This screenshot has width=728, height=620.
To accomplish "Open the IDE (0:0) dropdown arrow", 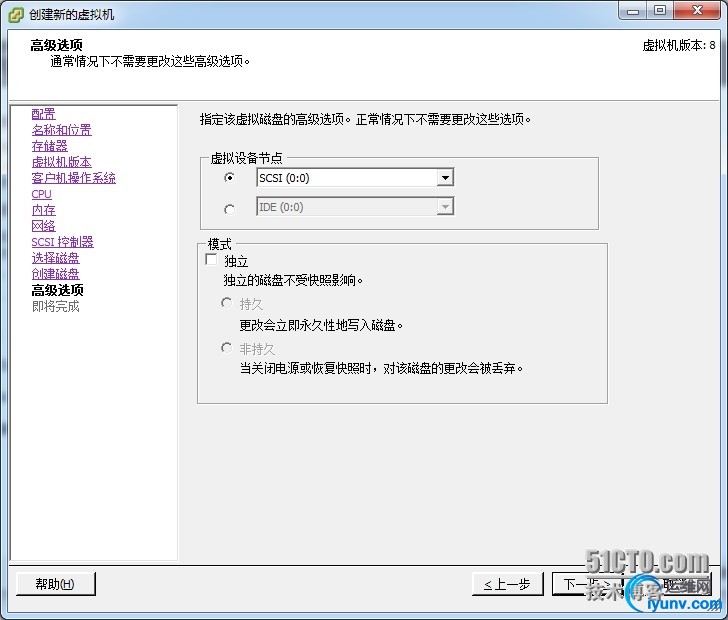I will 445,207.
